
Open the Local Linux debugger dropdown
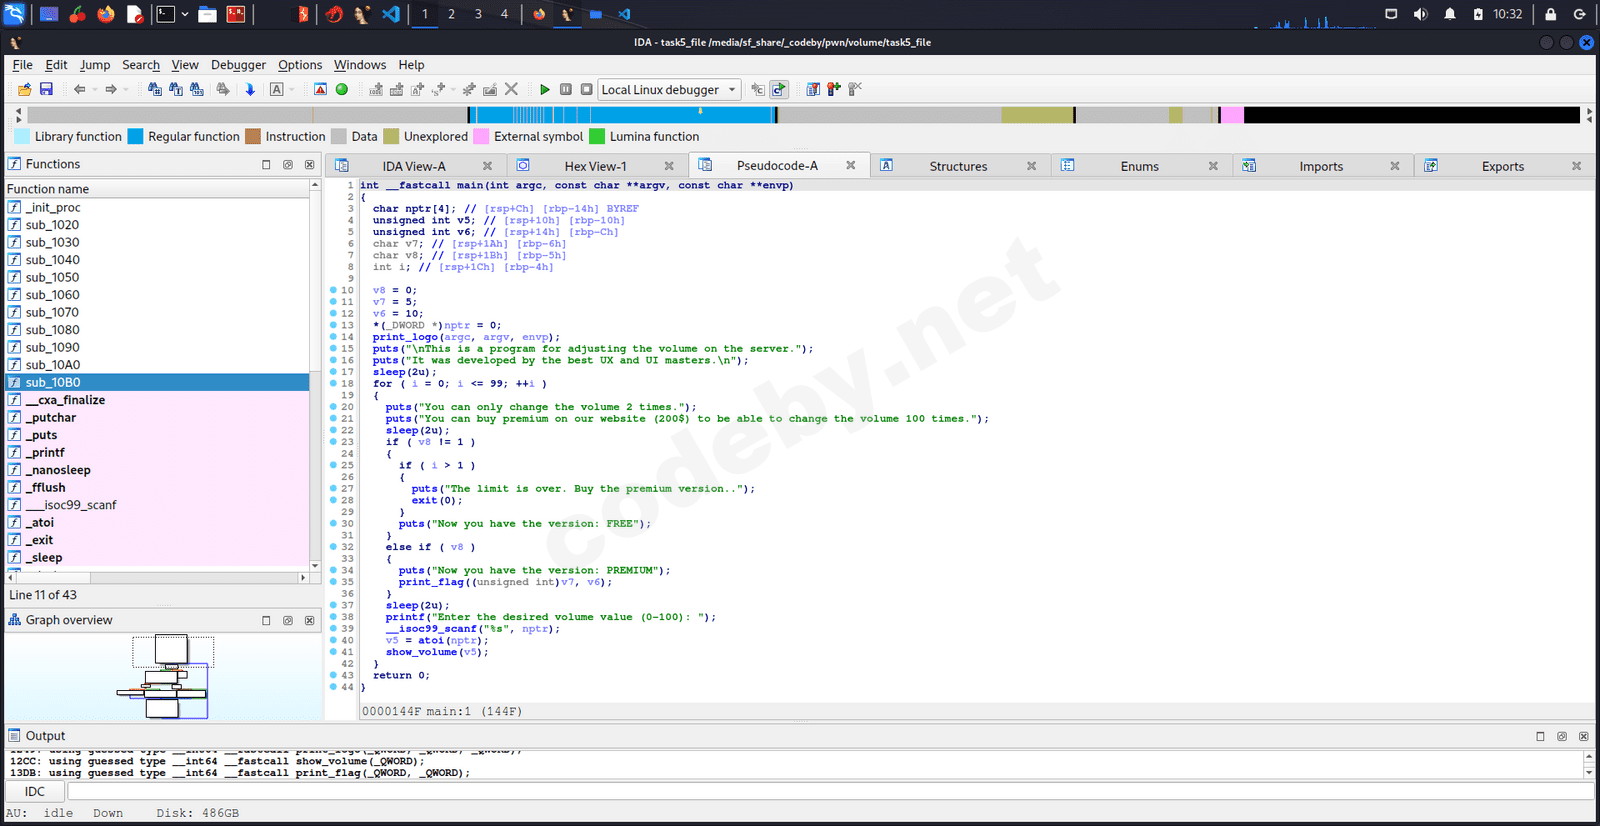pos(669,90)
